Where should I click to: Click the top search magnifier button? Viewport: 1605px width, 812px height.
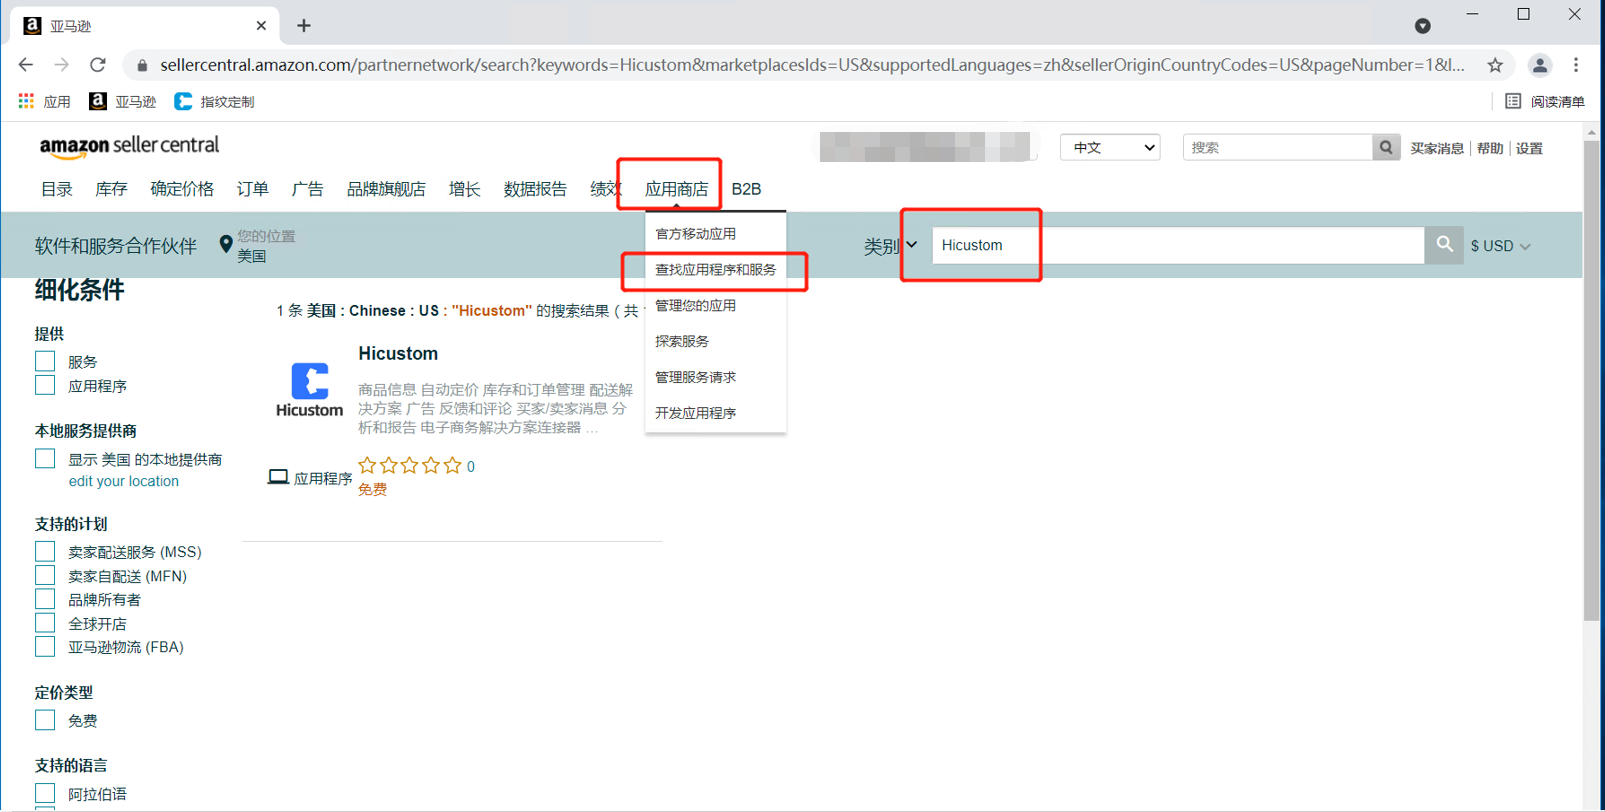[x=1386, y=148]
